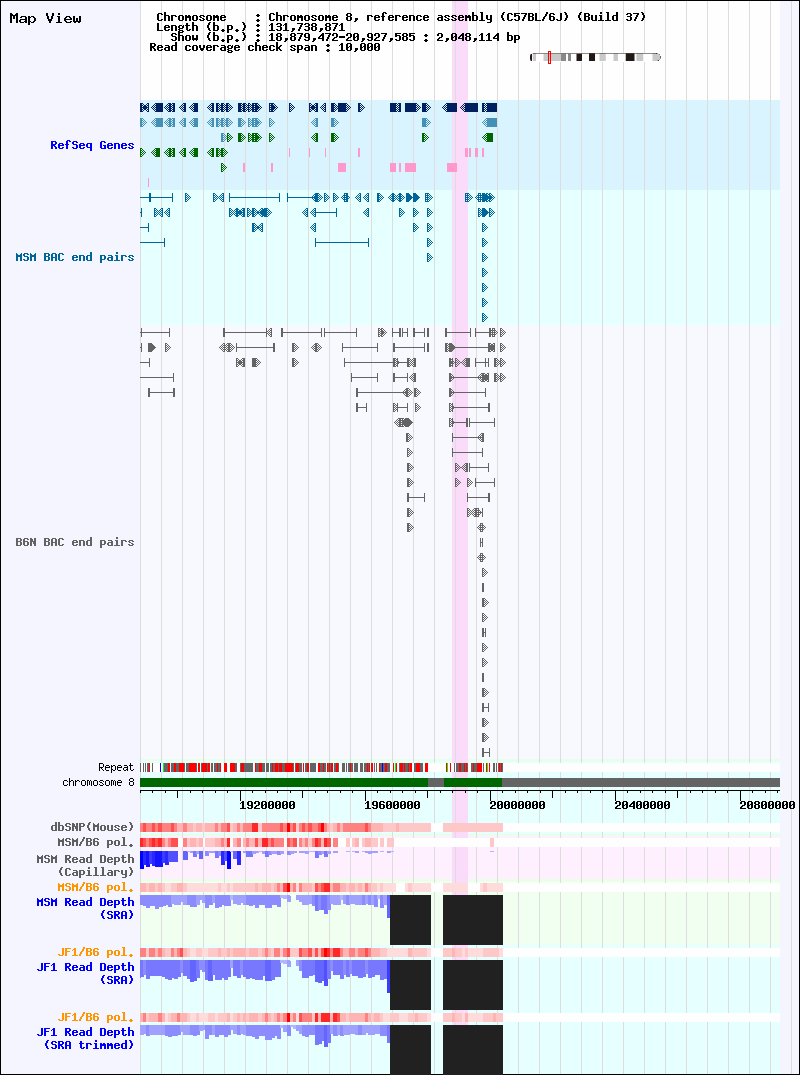
Task: Click the 20400000 axis coordinate
Action: tap(644, 804)
